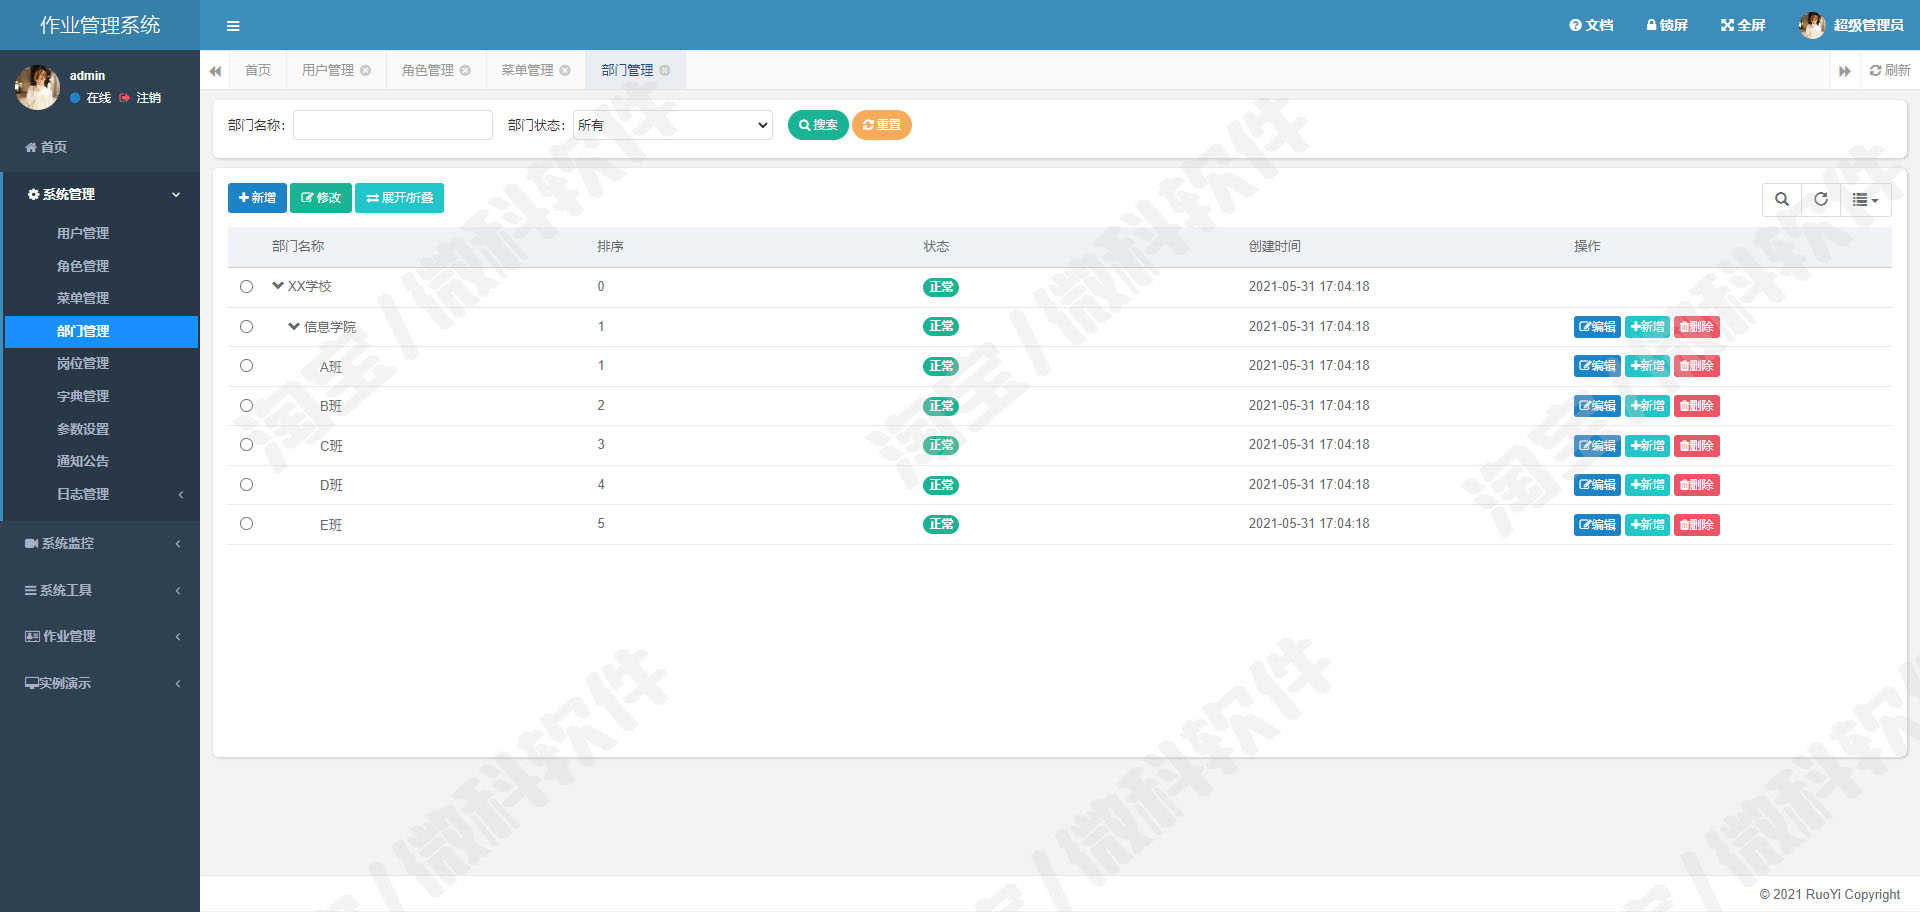Click the 刷新 refresh tab button
The image size is (1920, 912).
tap(1890, 70)
